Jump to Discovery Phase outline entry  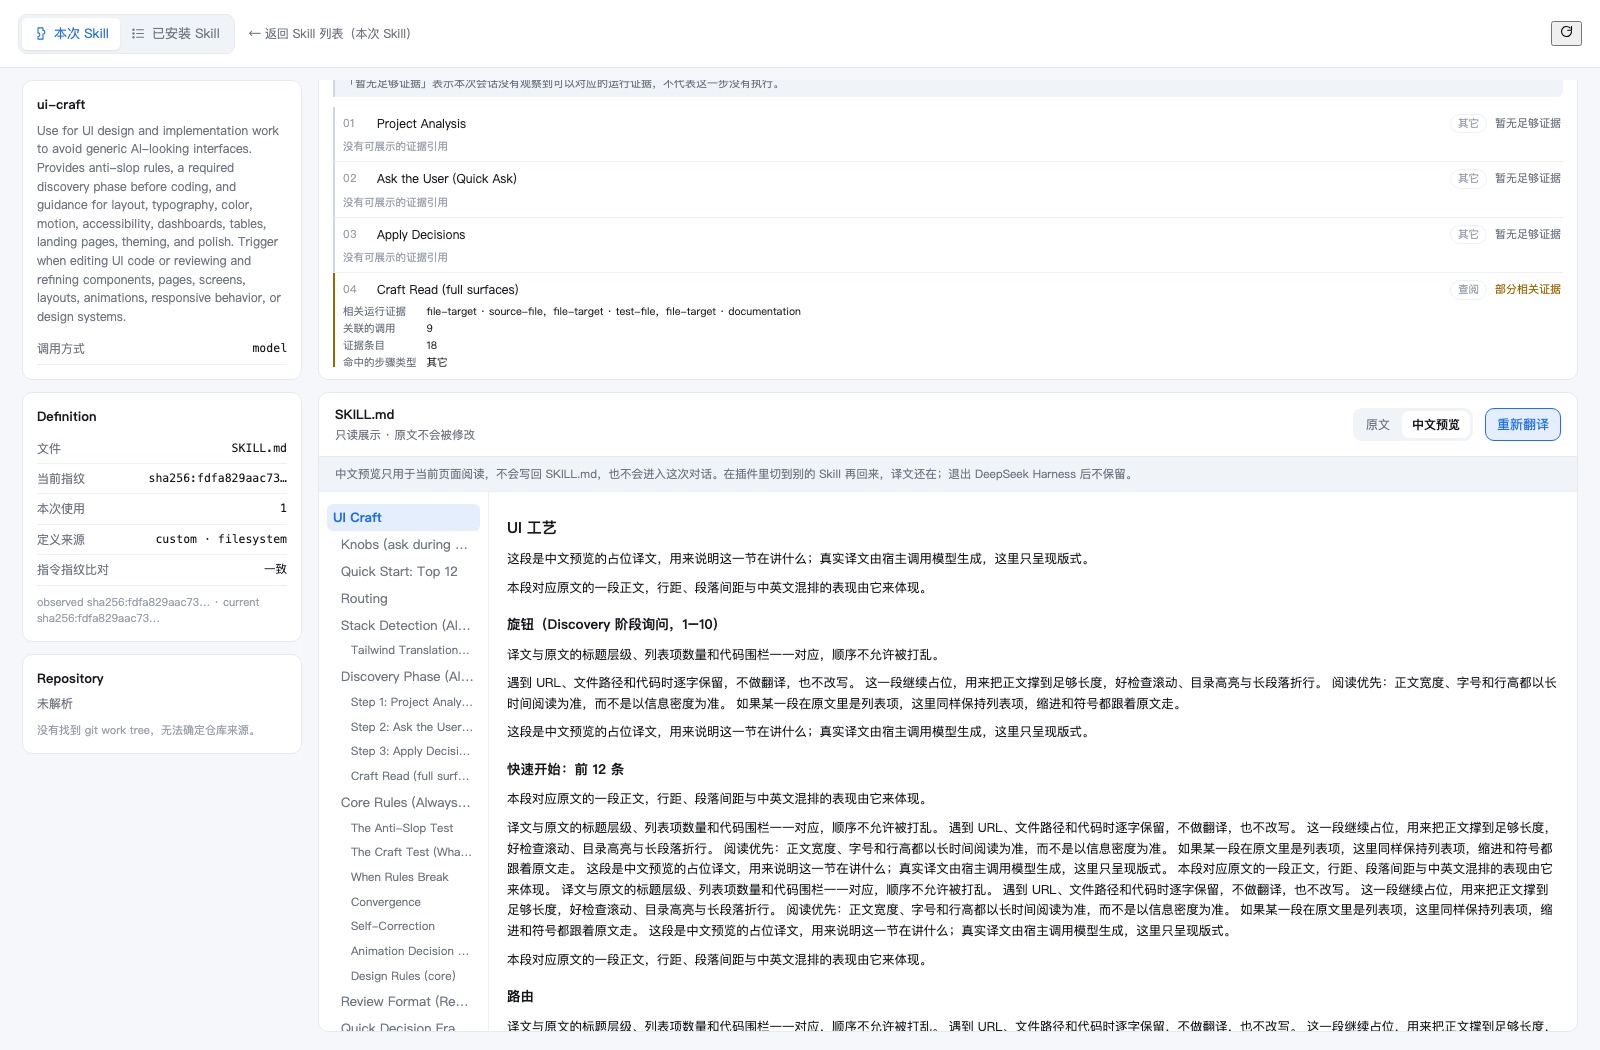click(403, 676)
